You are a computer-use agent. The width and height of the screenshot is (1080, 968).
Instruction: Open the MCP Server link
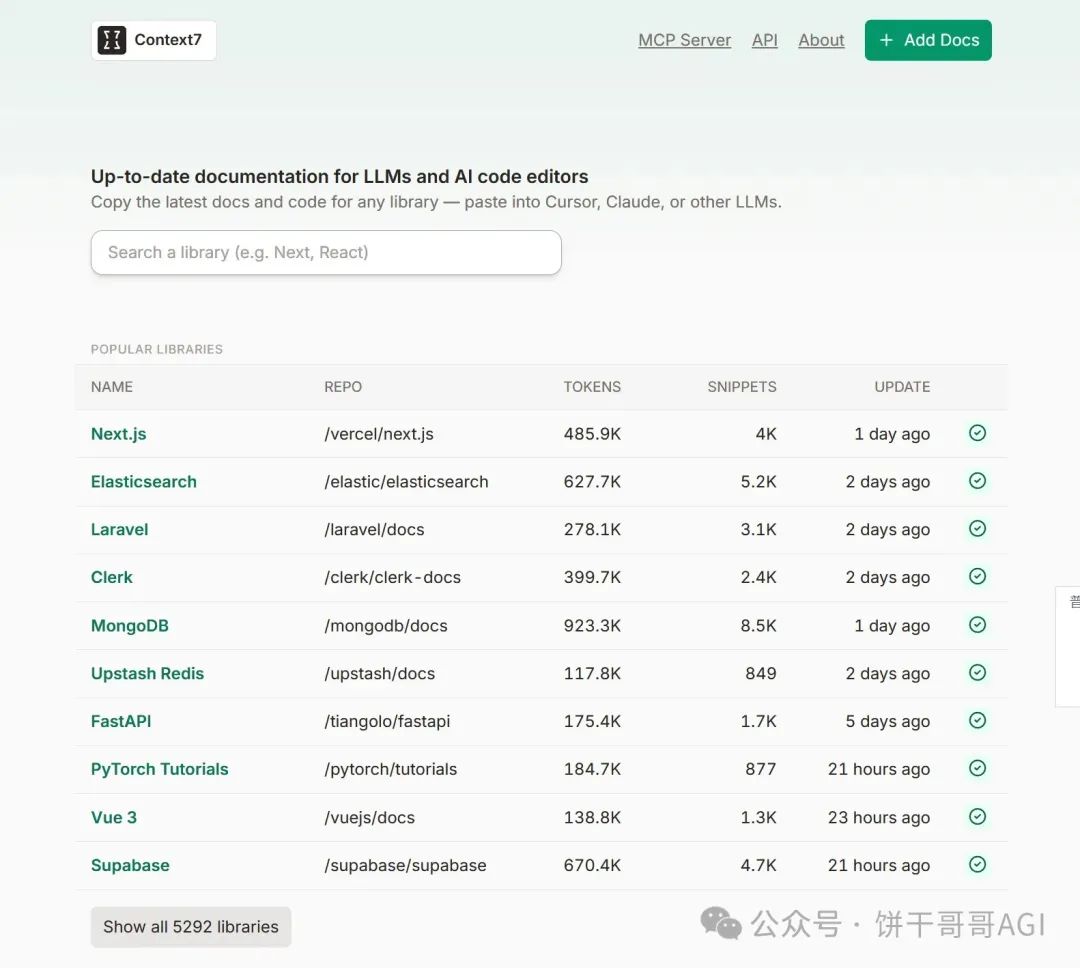(x=685, y=40)
